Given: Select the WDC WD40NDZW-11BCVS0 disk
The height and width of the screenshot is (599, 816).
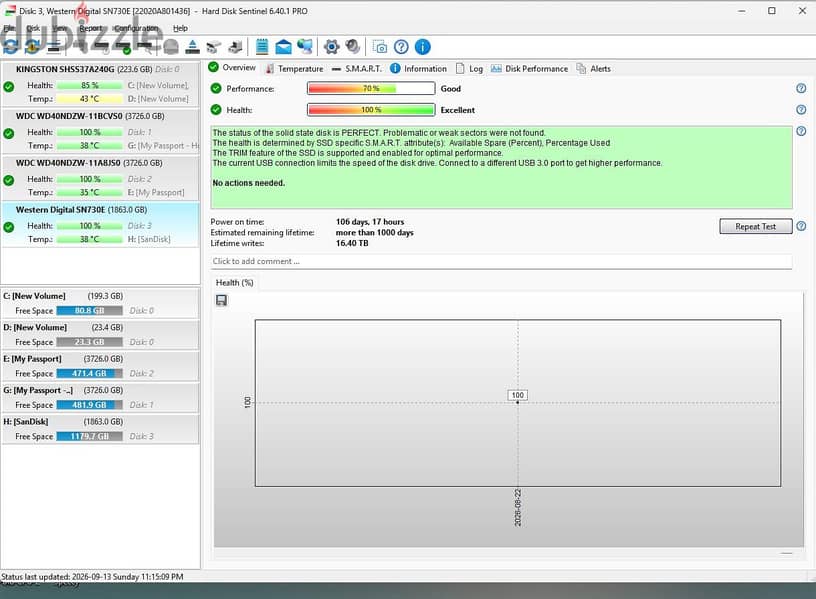Looking at the screenshot, I should click(100, 131).
